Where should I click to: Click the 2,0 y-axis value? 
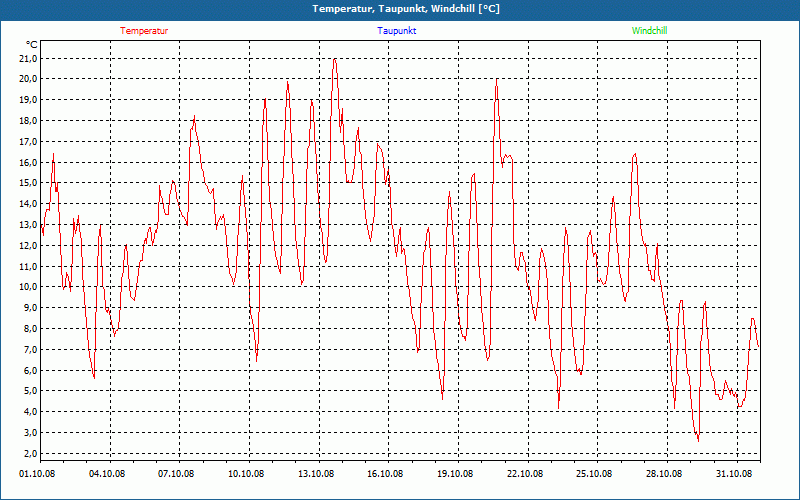click(30, 454)
